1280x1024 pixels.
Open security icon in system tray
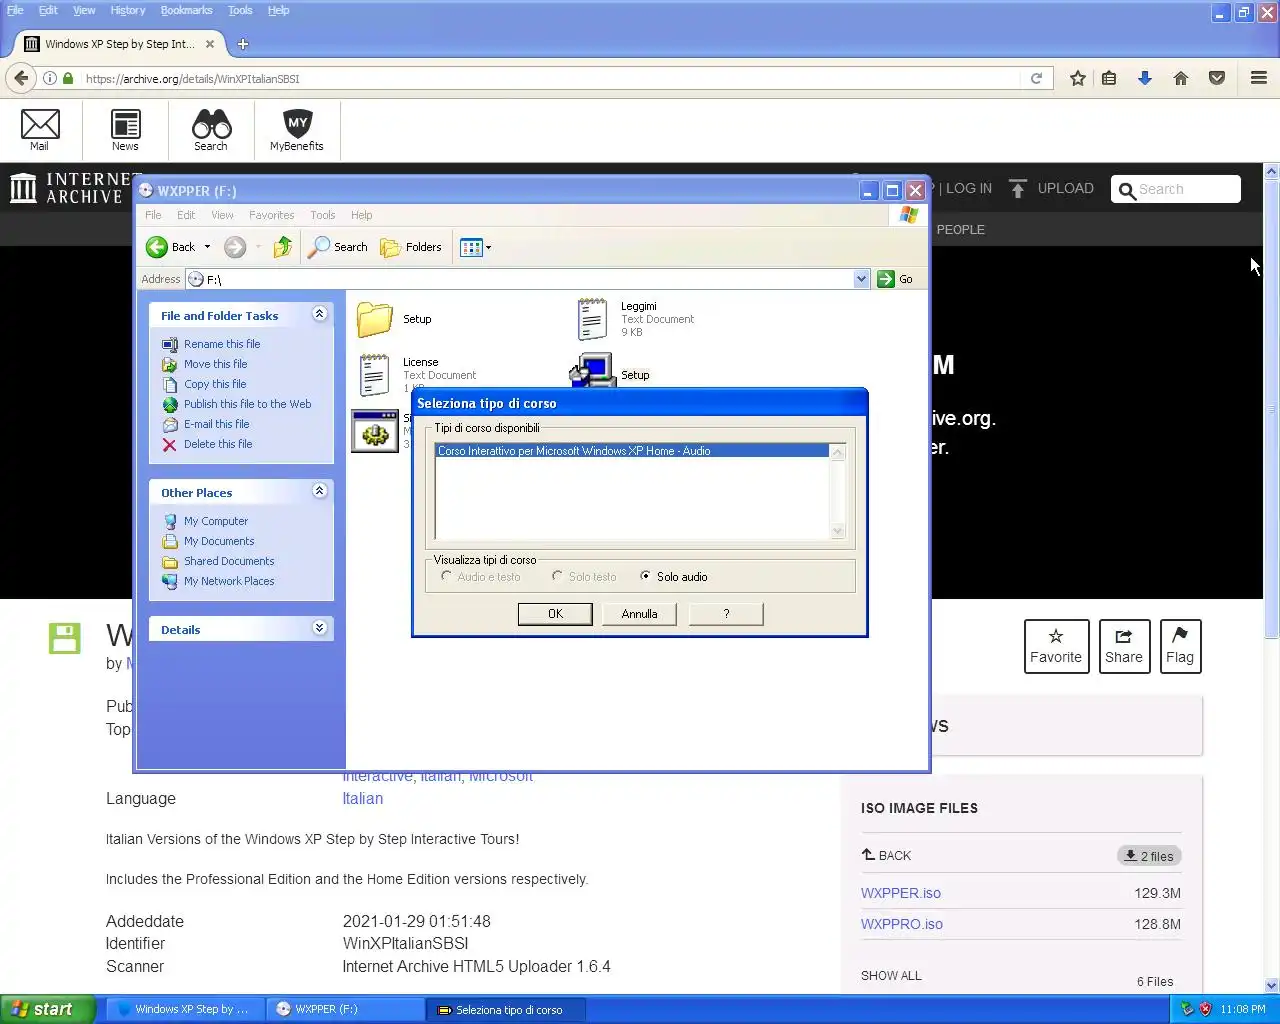click(x=1205, y=1009)
